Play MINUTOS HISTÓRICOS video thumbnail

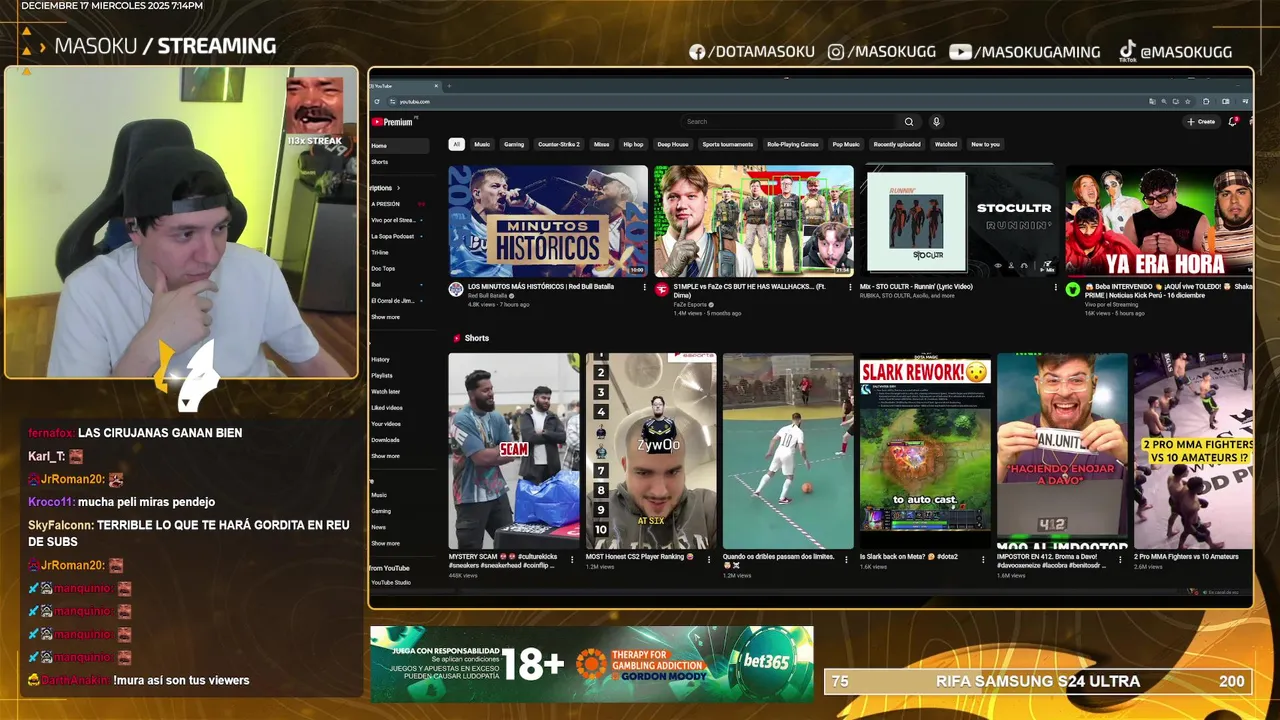[x=548, y=221]
